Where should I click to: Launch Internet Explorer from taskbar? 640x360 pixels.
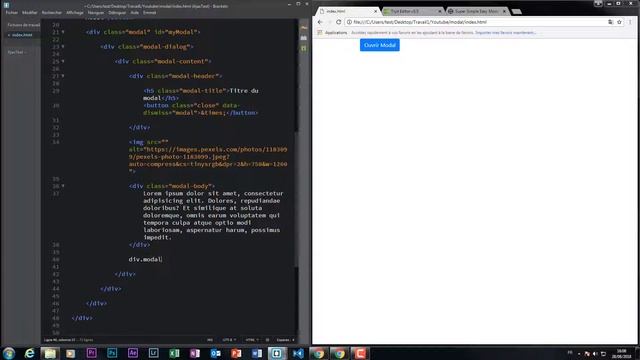pyautogui.click(x=29, y=353)
